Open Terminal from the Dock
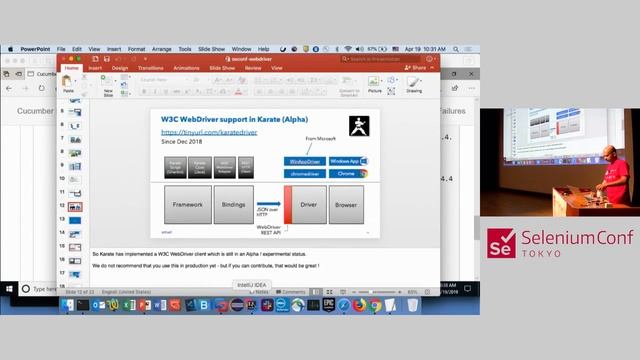This screenshot has height=360, width=640. click(x=83, y=305)
